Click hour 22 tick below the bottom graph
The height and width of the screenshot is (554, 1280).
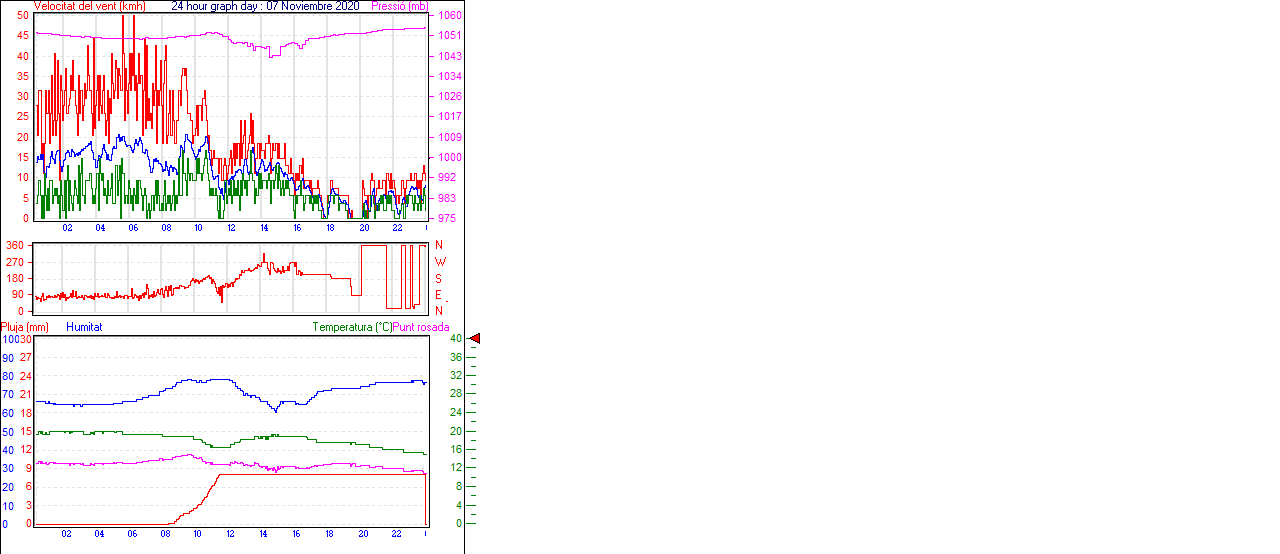(397, 533)
